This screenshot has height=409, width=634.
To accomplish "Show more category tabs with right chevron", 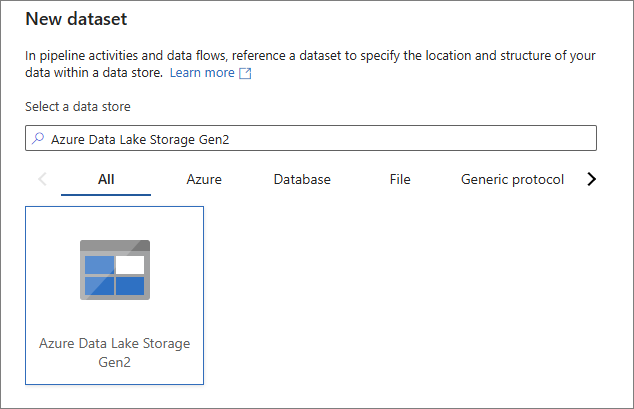I will [x=592, y=179].
